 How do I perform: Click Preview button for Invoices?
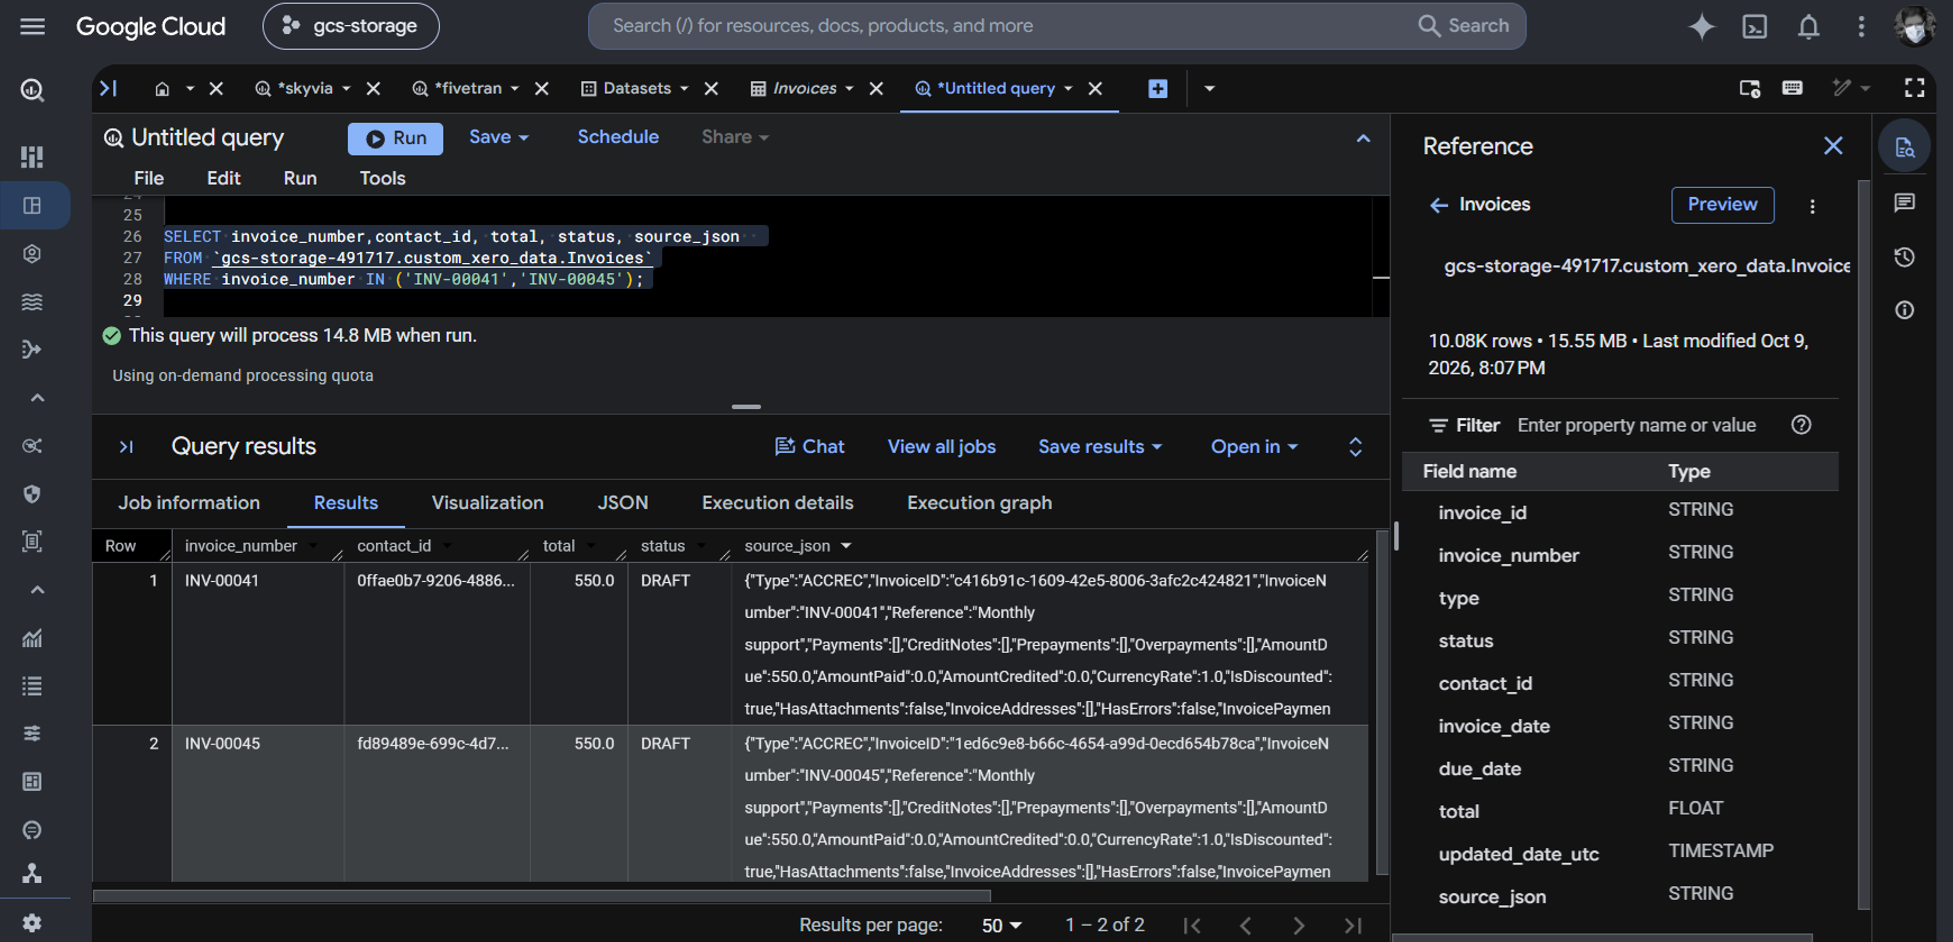pyautogui.click(x=1722, y=205)
